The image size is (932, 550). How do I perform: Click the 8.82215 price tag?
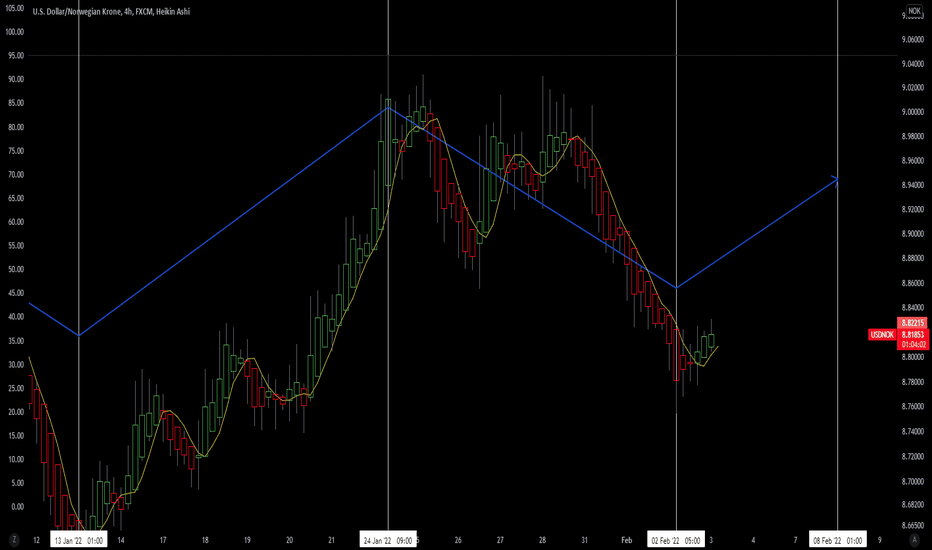(912, 323)
